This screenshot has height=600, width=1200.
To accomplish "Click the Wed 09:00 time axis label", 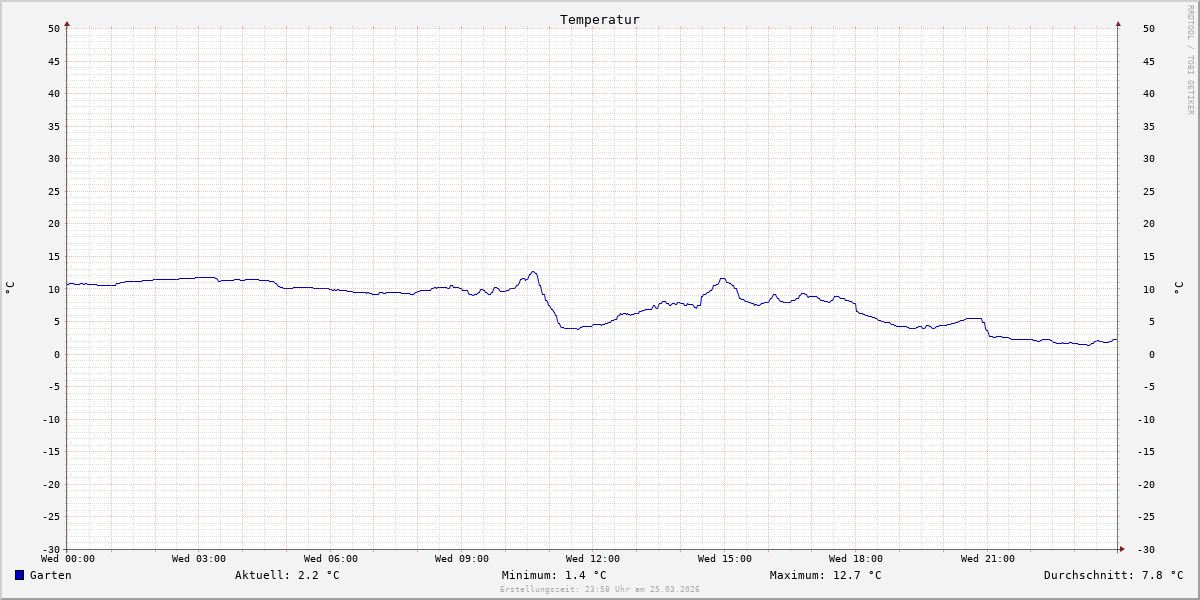I will pos(462,559).
